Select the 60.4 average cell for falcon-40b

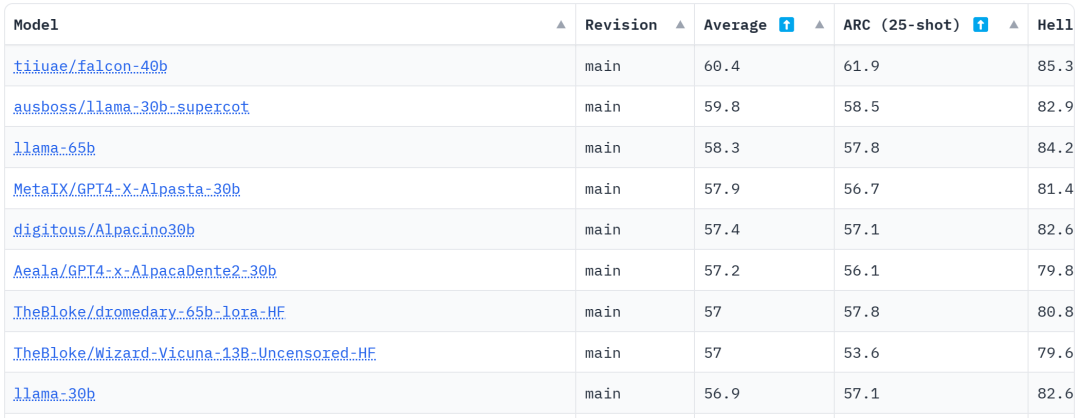pos(765,66)
